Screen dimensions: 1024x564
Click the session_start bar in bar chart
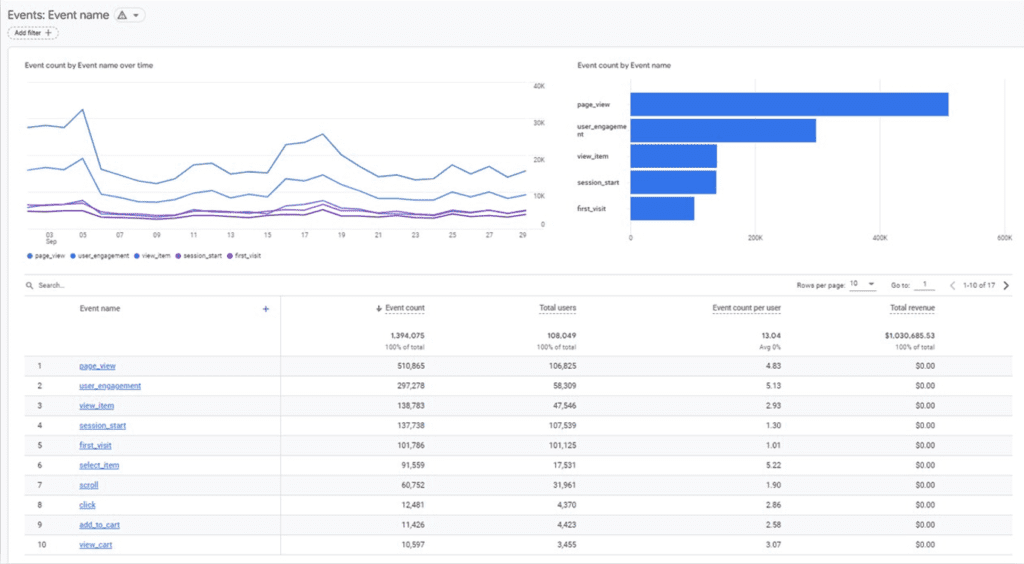pyautogui.click(x=673, y=182)
